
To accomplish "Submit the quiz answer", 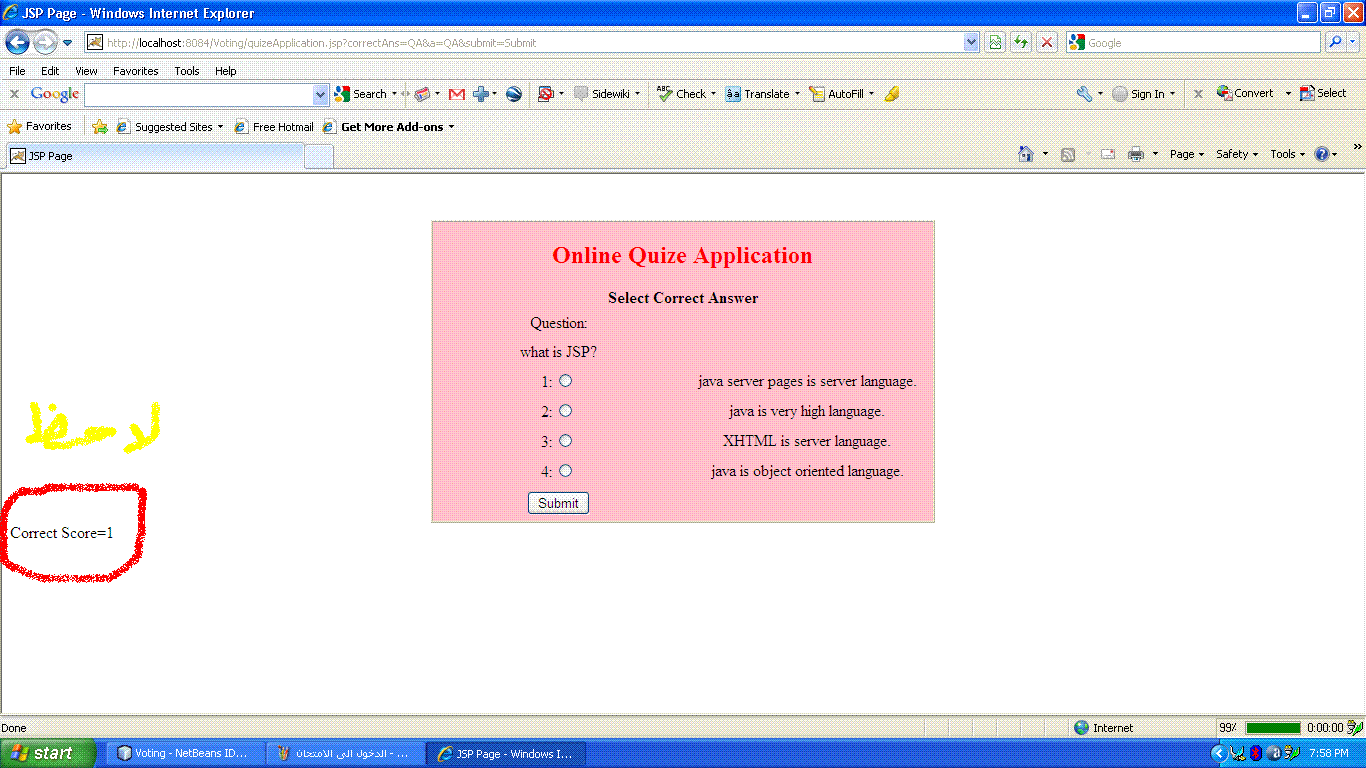I will 558,503.
